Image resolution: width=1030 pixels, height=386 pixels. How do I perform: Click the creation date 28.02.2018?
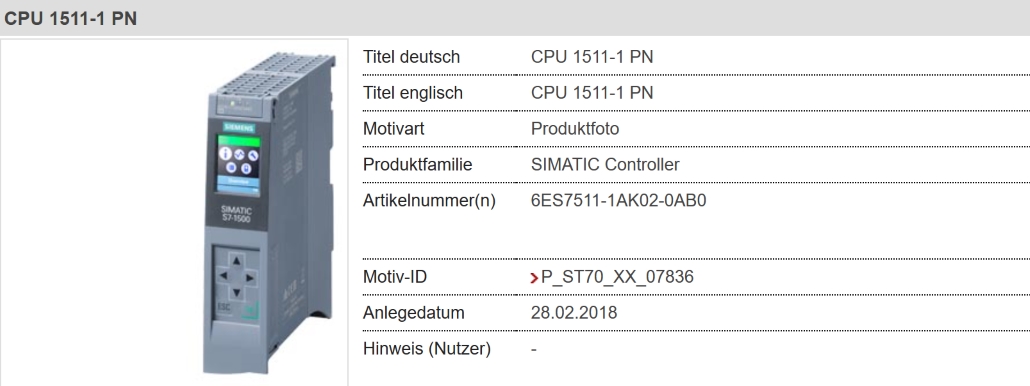[574, 312]
